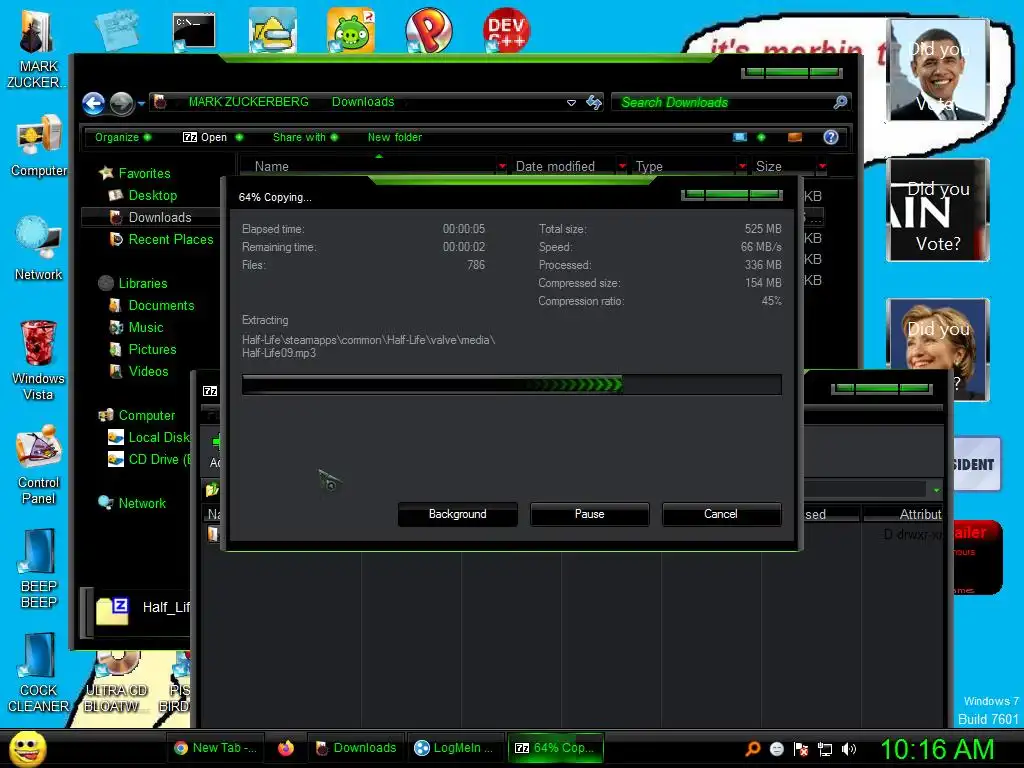The image size is (1024, 768).
Task: Launch the DEV C++ icon
Action: pyautogui.click(x=506, y=29)
